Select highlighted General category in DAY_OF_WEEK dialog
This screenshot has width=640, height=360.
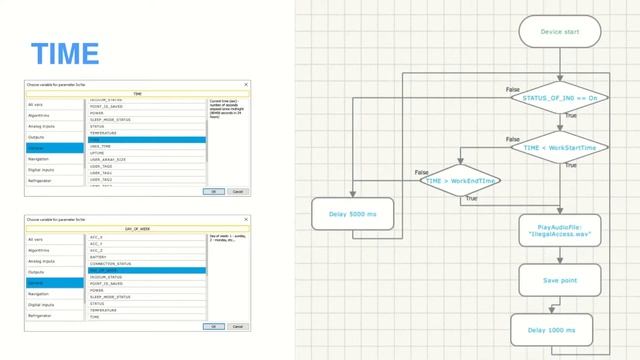tap(55, 283)
